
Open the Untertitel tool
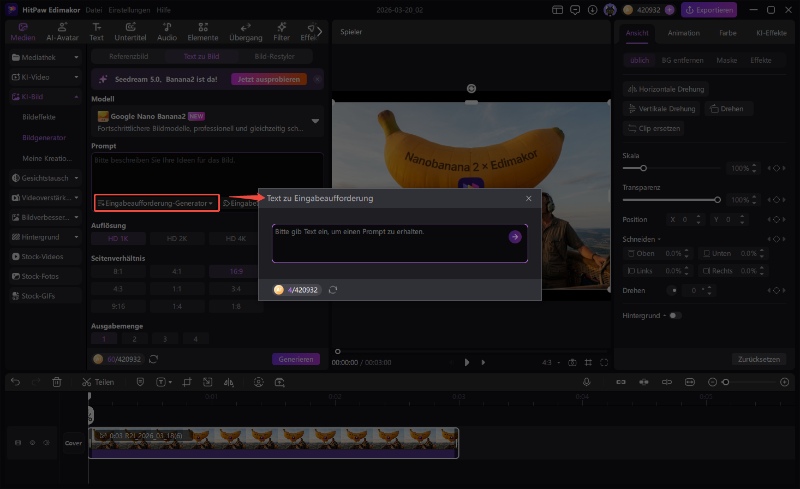[x=130, y=32]
